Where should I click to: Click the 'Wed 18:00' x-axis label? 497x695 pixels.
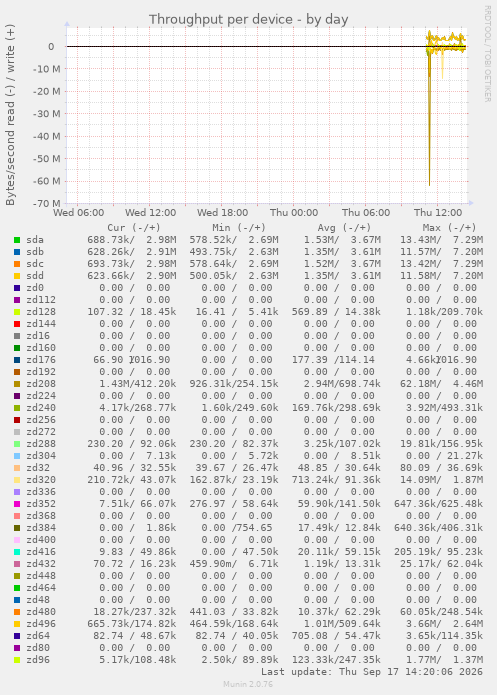(x=223, y=213)
